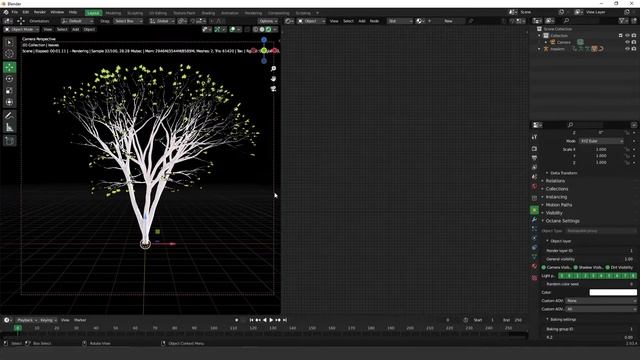Open the Output properties tab

534,158
